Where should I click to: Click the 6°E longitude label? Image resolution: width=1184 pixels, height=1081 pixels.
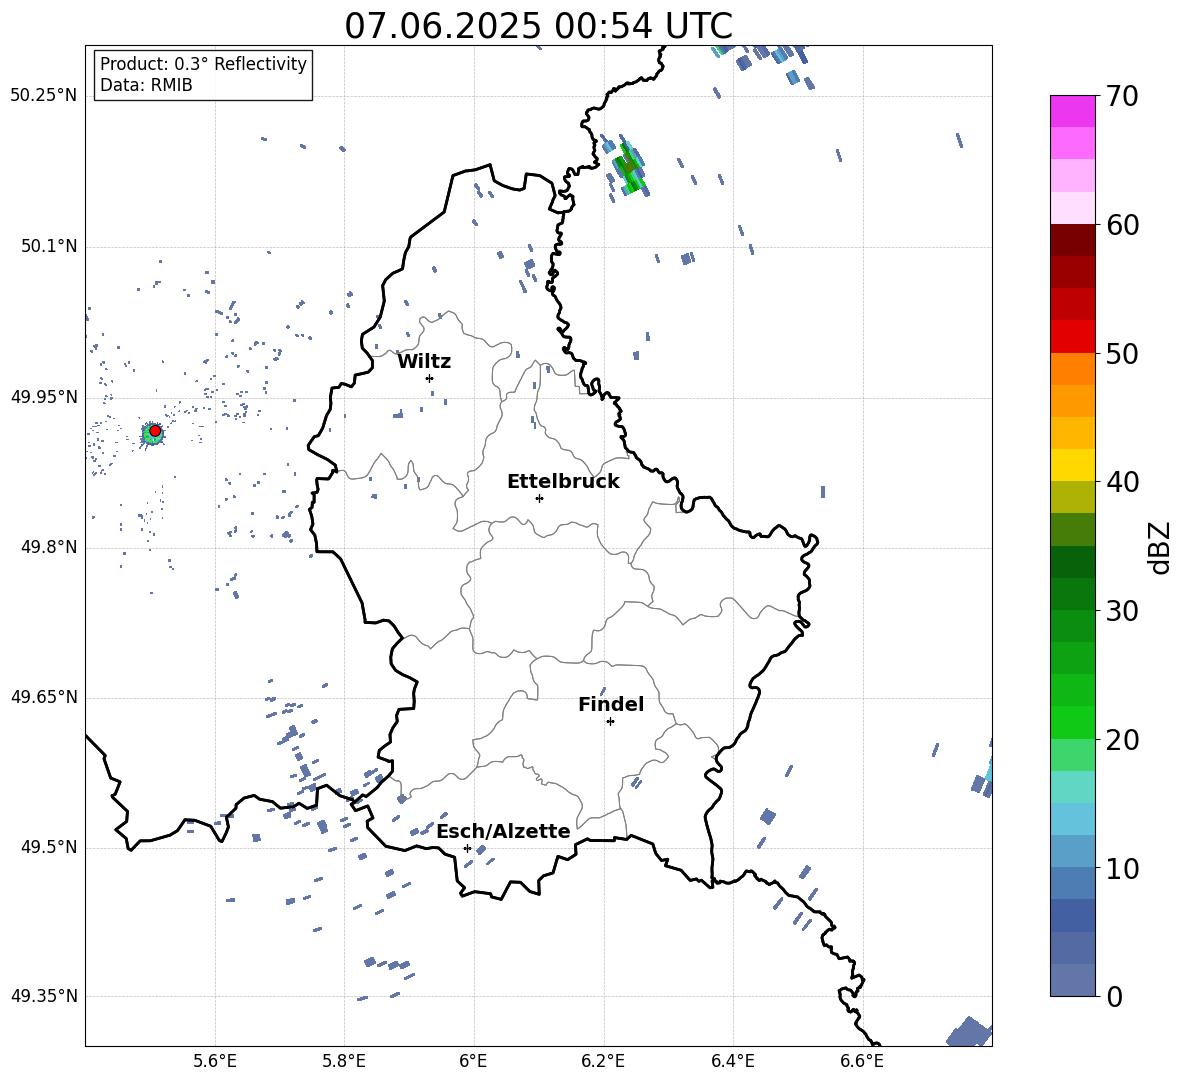pyautogui.click(x=473, y=1061)
